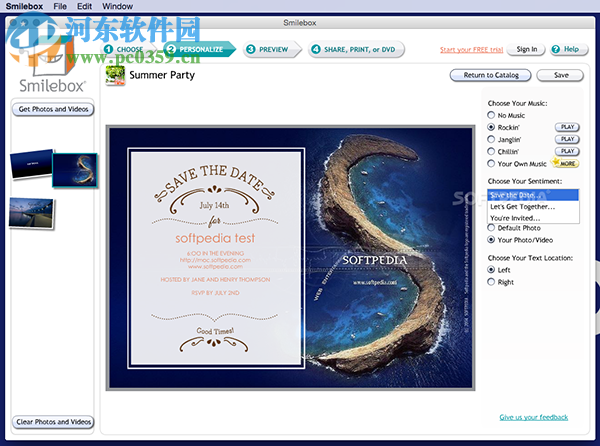
Task: Save the current design
Action: [x=560, y=75]
